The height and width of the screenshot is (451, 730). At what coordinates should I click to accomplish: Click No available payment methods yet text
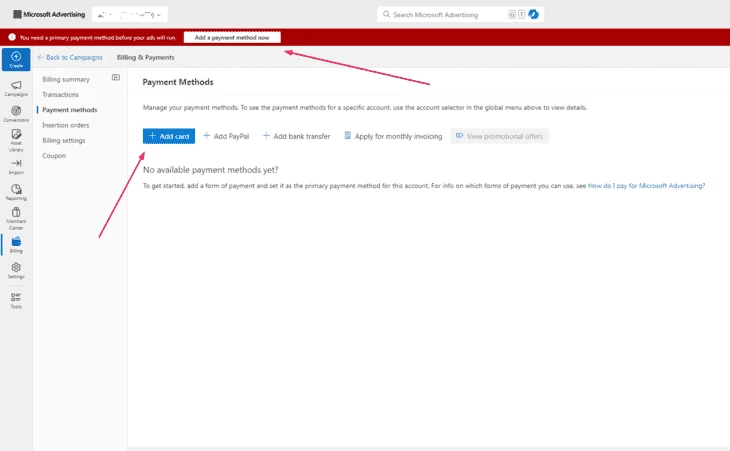(x=210, y=170)
